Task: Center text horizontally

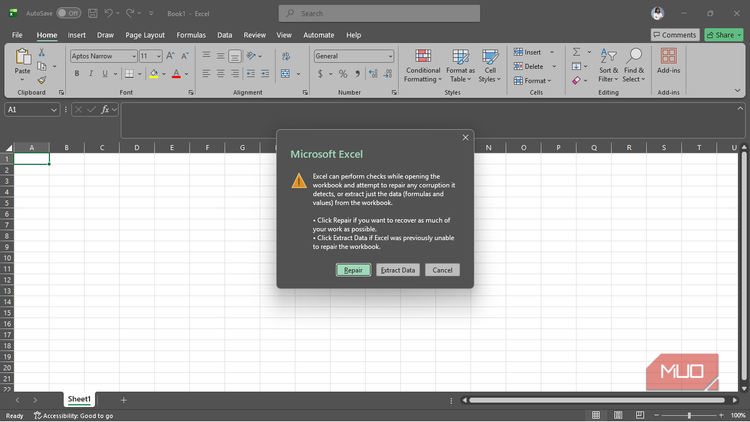Action: click(x=221, y=74)
